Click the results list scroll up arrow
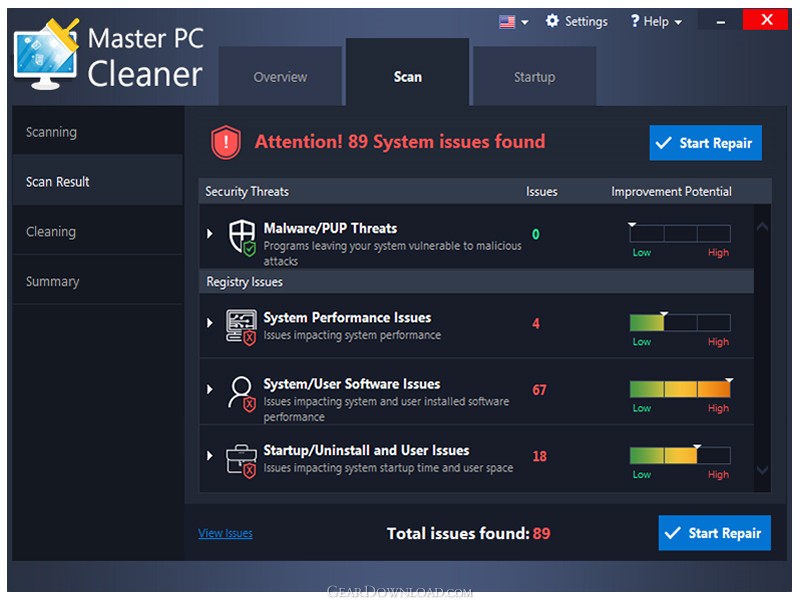The height and width of the screenshot is (600, 800). click(763, 227)
